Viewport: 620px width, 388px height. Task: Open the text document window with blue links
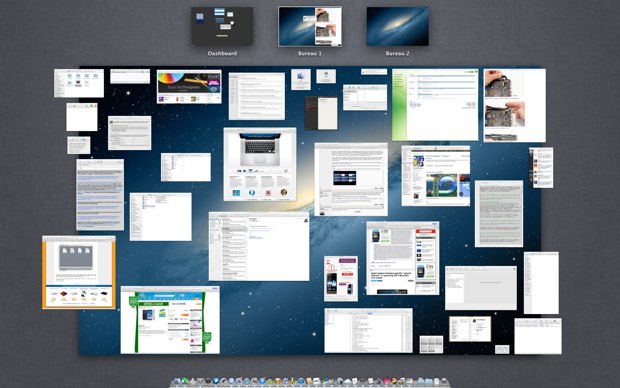coord(100,195)
